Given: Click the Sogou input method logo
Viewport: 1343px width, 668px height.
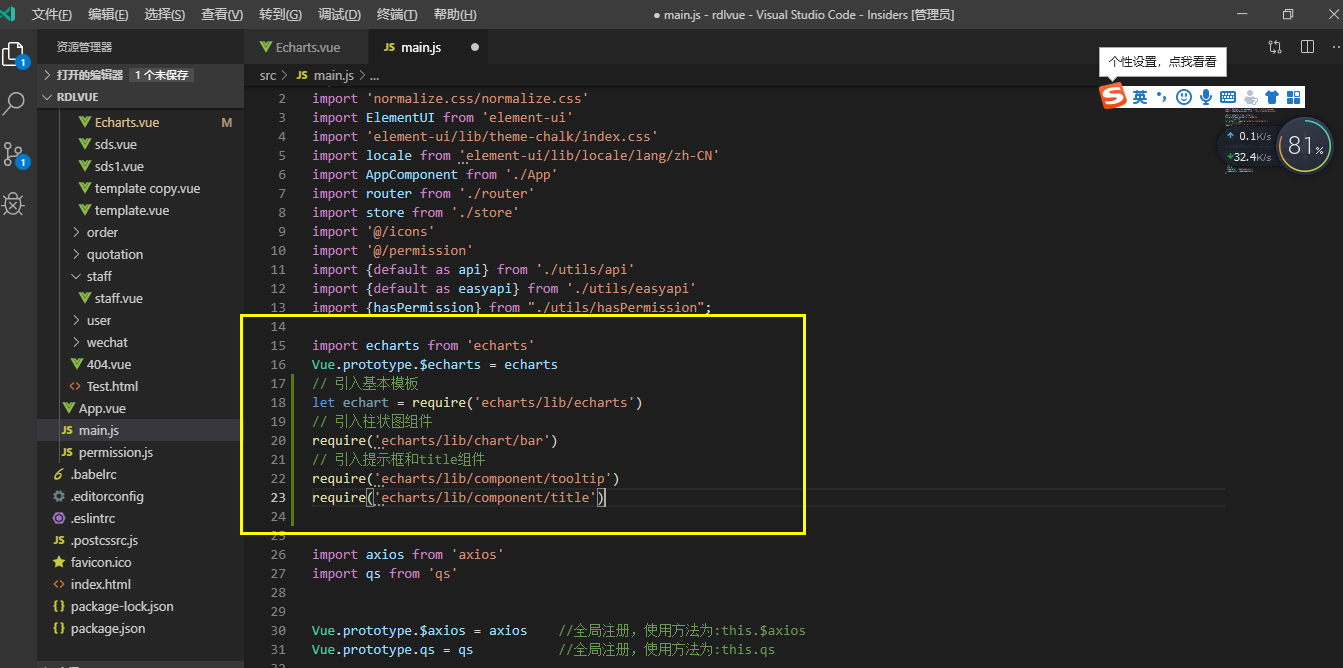Looking at the screenshot, I should (x=1113, y=96).
